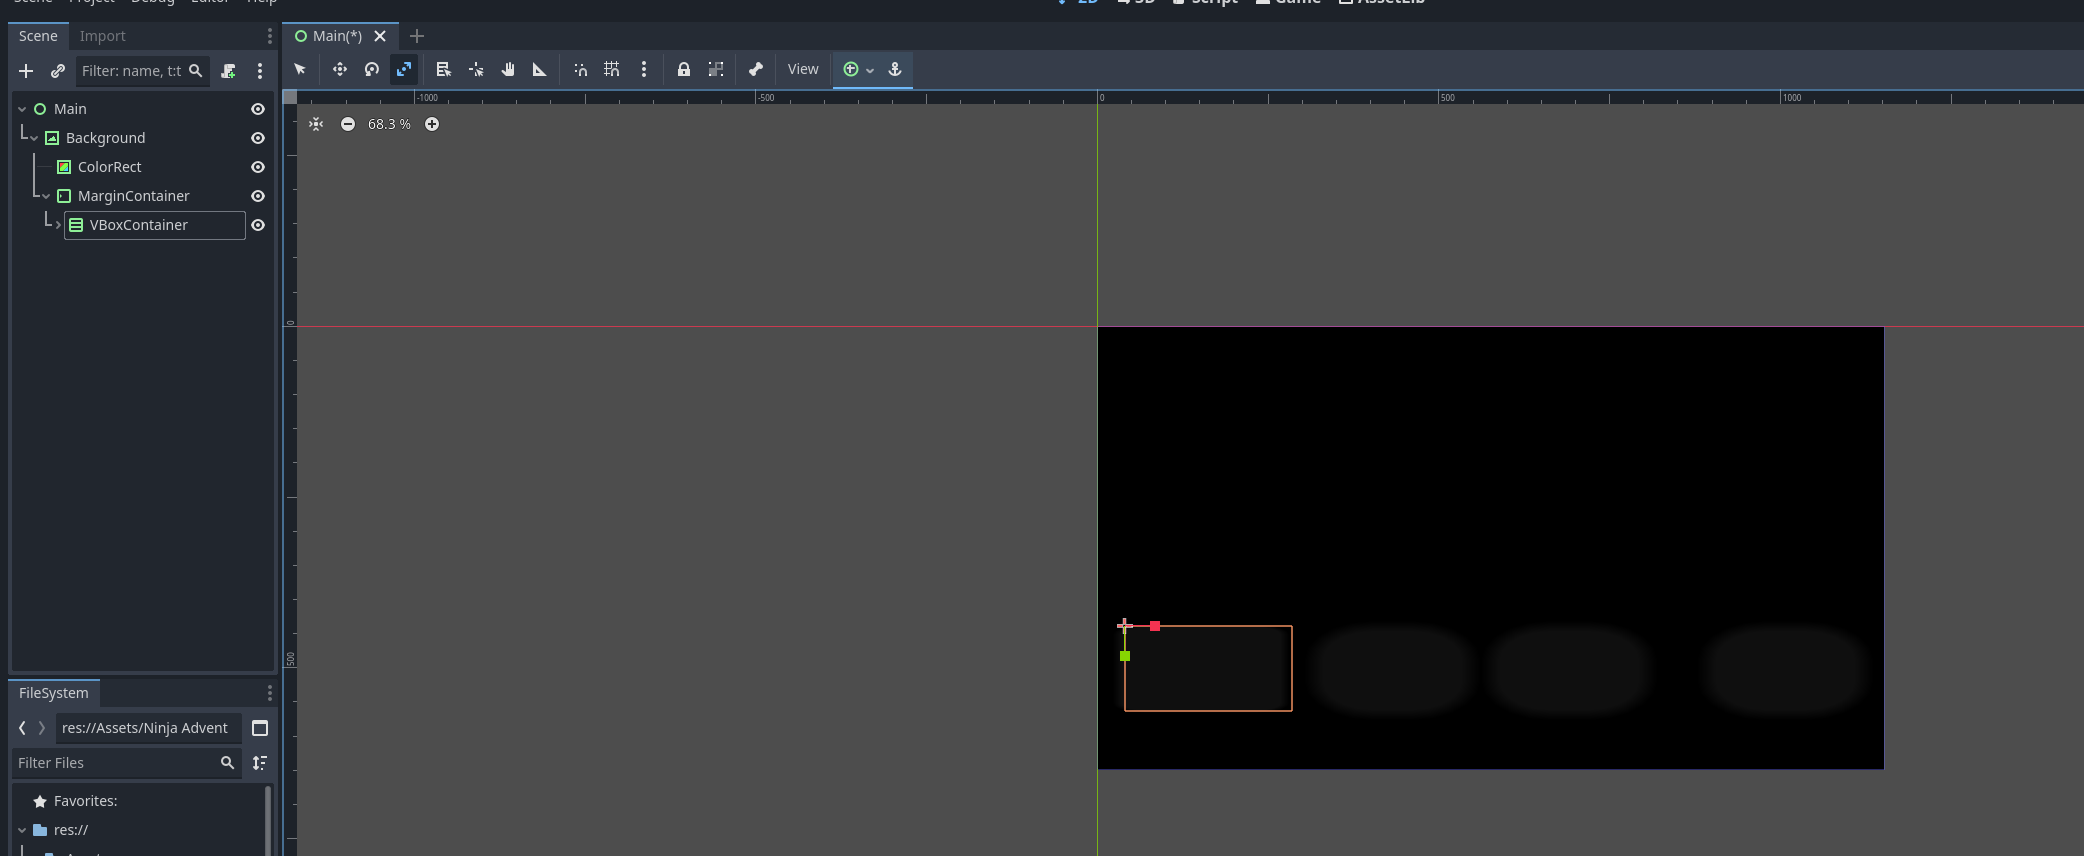The height and width of the screenshot is (856, 2084).
Task: Open the file sort options
Action: tap(260, 763)
